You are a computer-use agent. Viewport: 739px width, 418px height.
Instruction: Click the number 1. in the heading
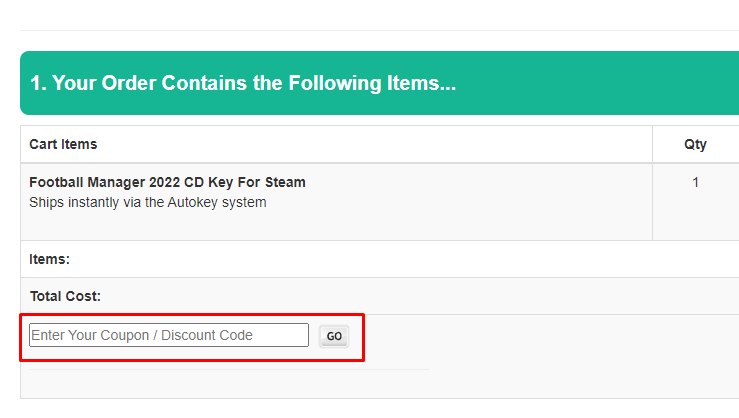[38, 83]
